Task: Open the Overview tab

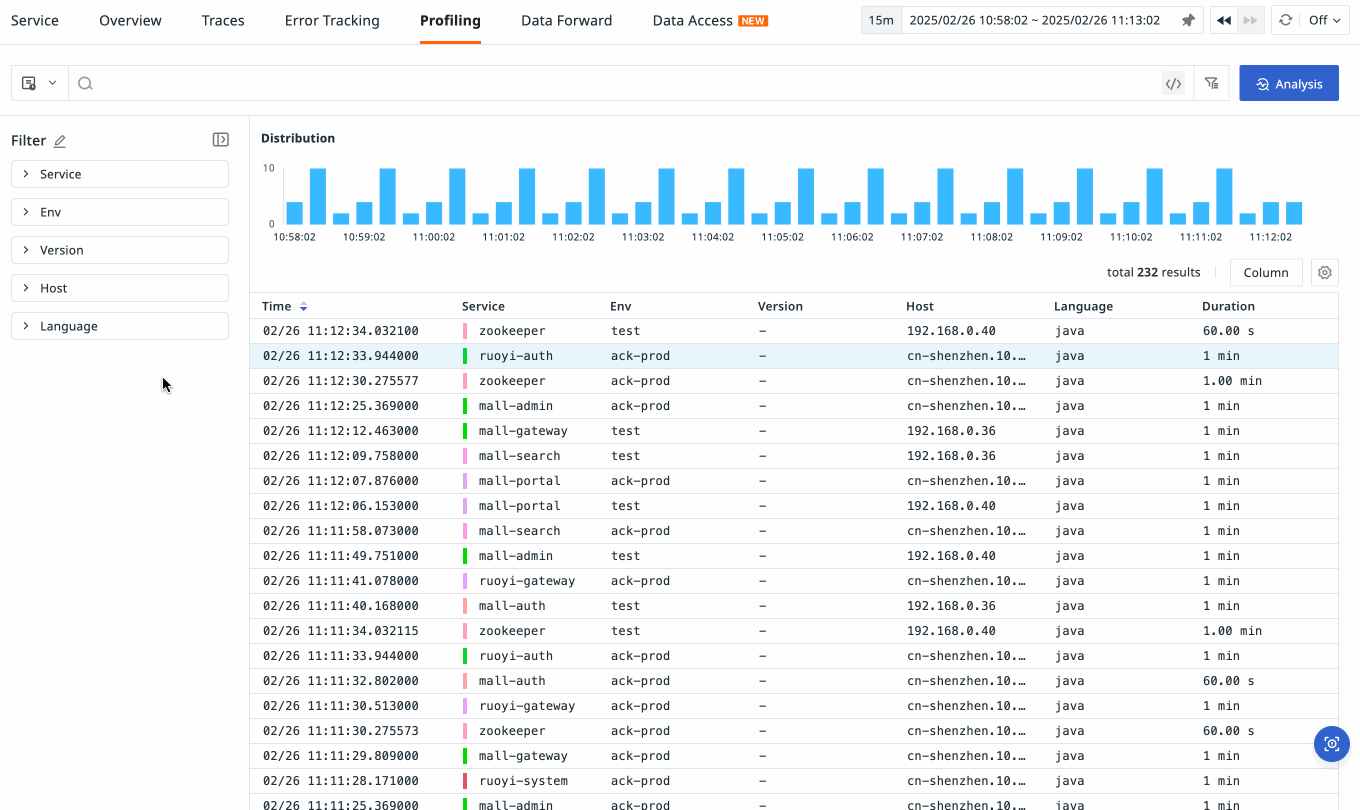Action: pyautogui.click(x=130, y=20)
